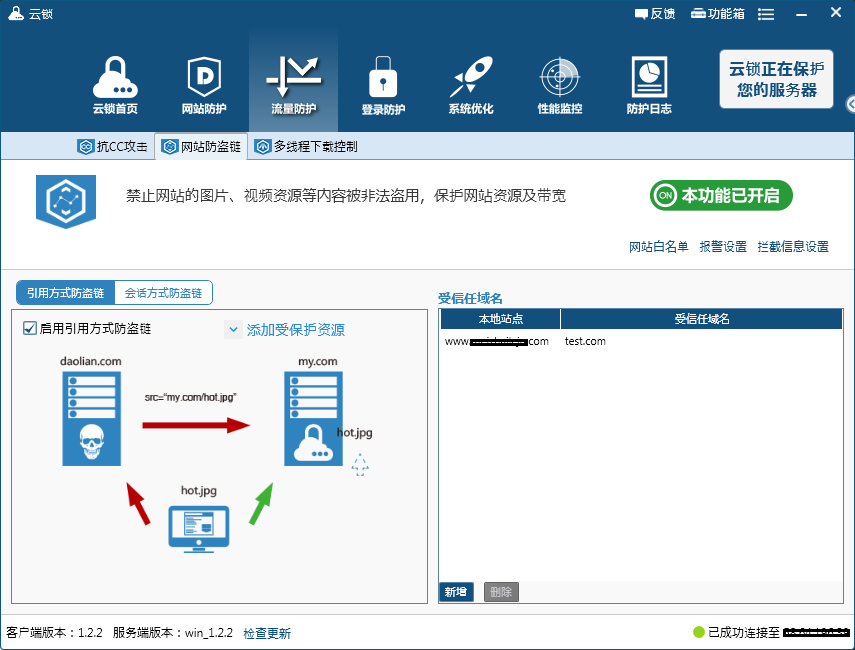Click the src="my.com/hot.jpg" label

pyautogui.click(x=190, y=397)
